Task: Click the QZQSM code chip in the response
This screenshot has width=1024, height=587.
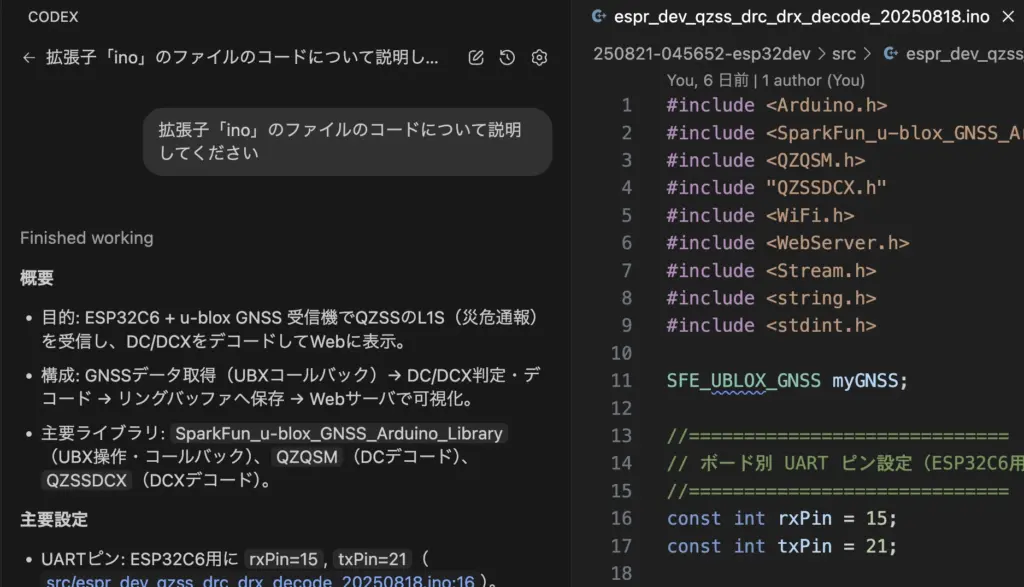Action: (x=307, y=456)
